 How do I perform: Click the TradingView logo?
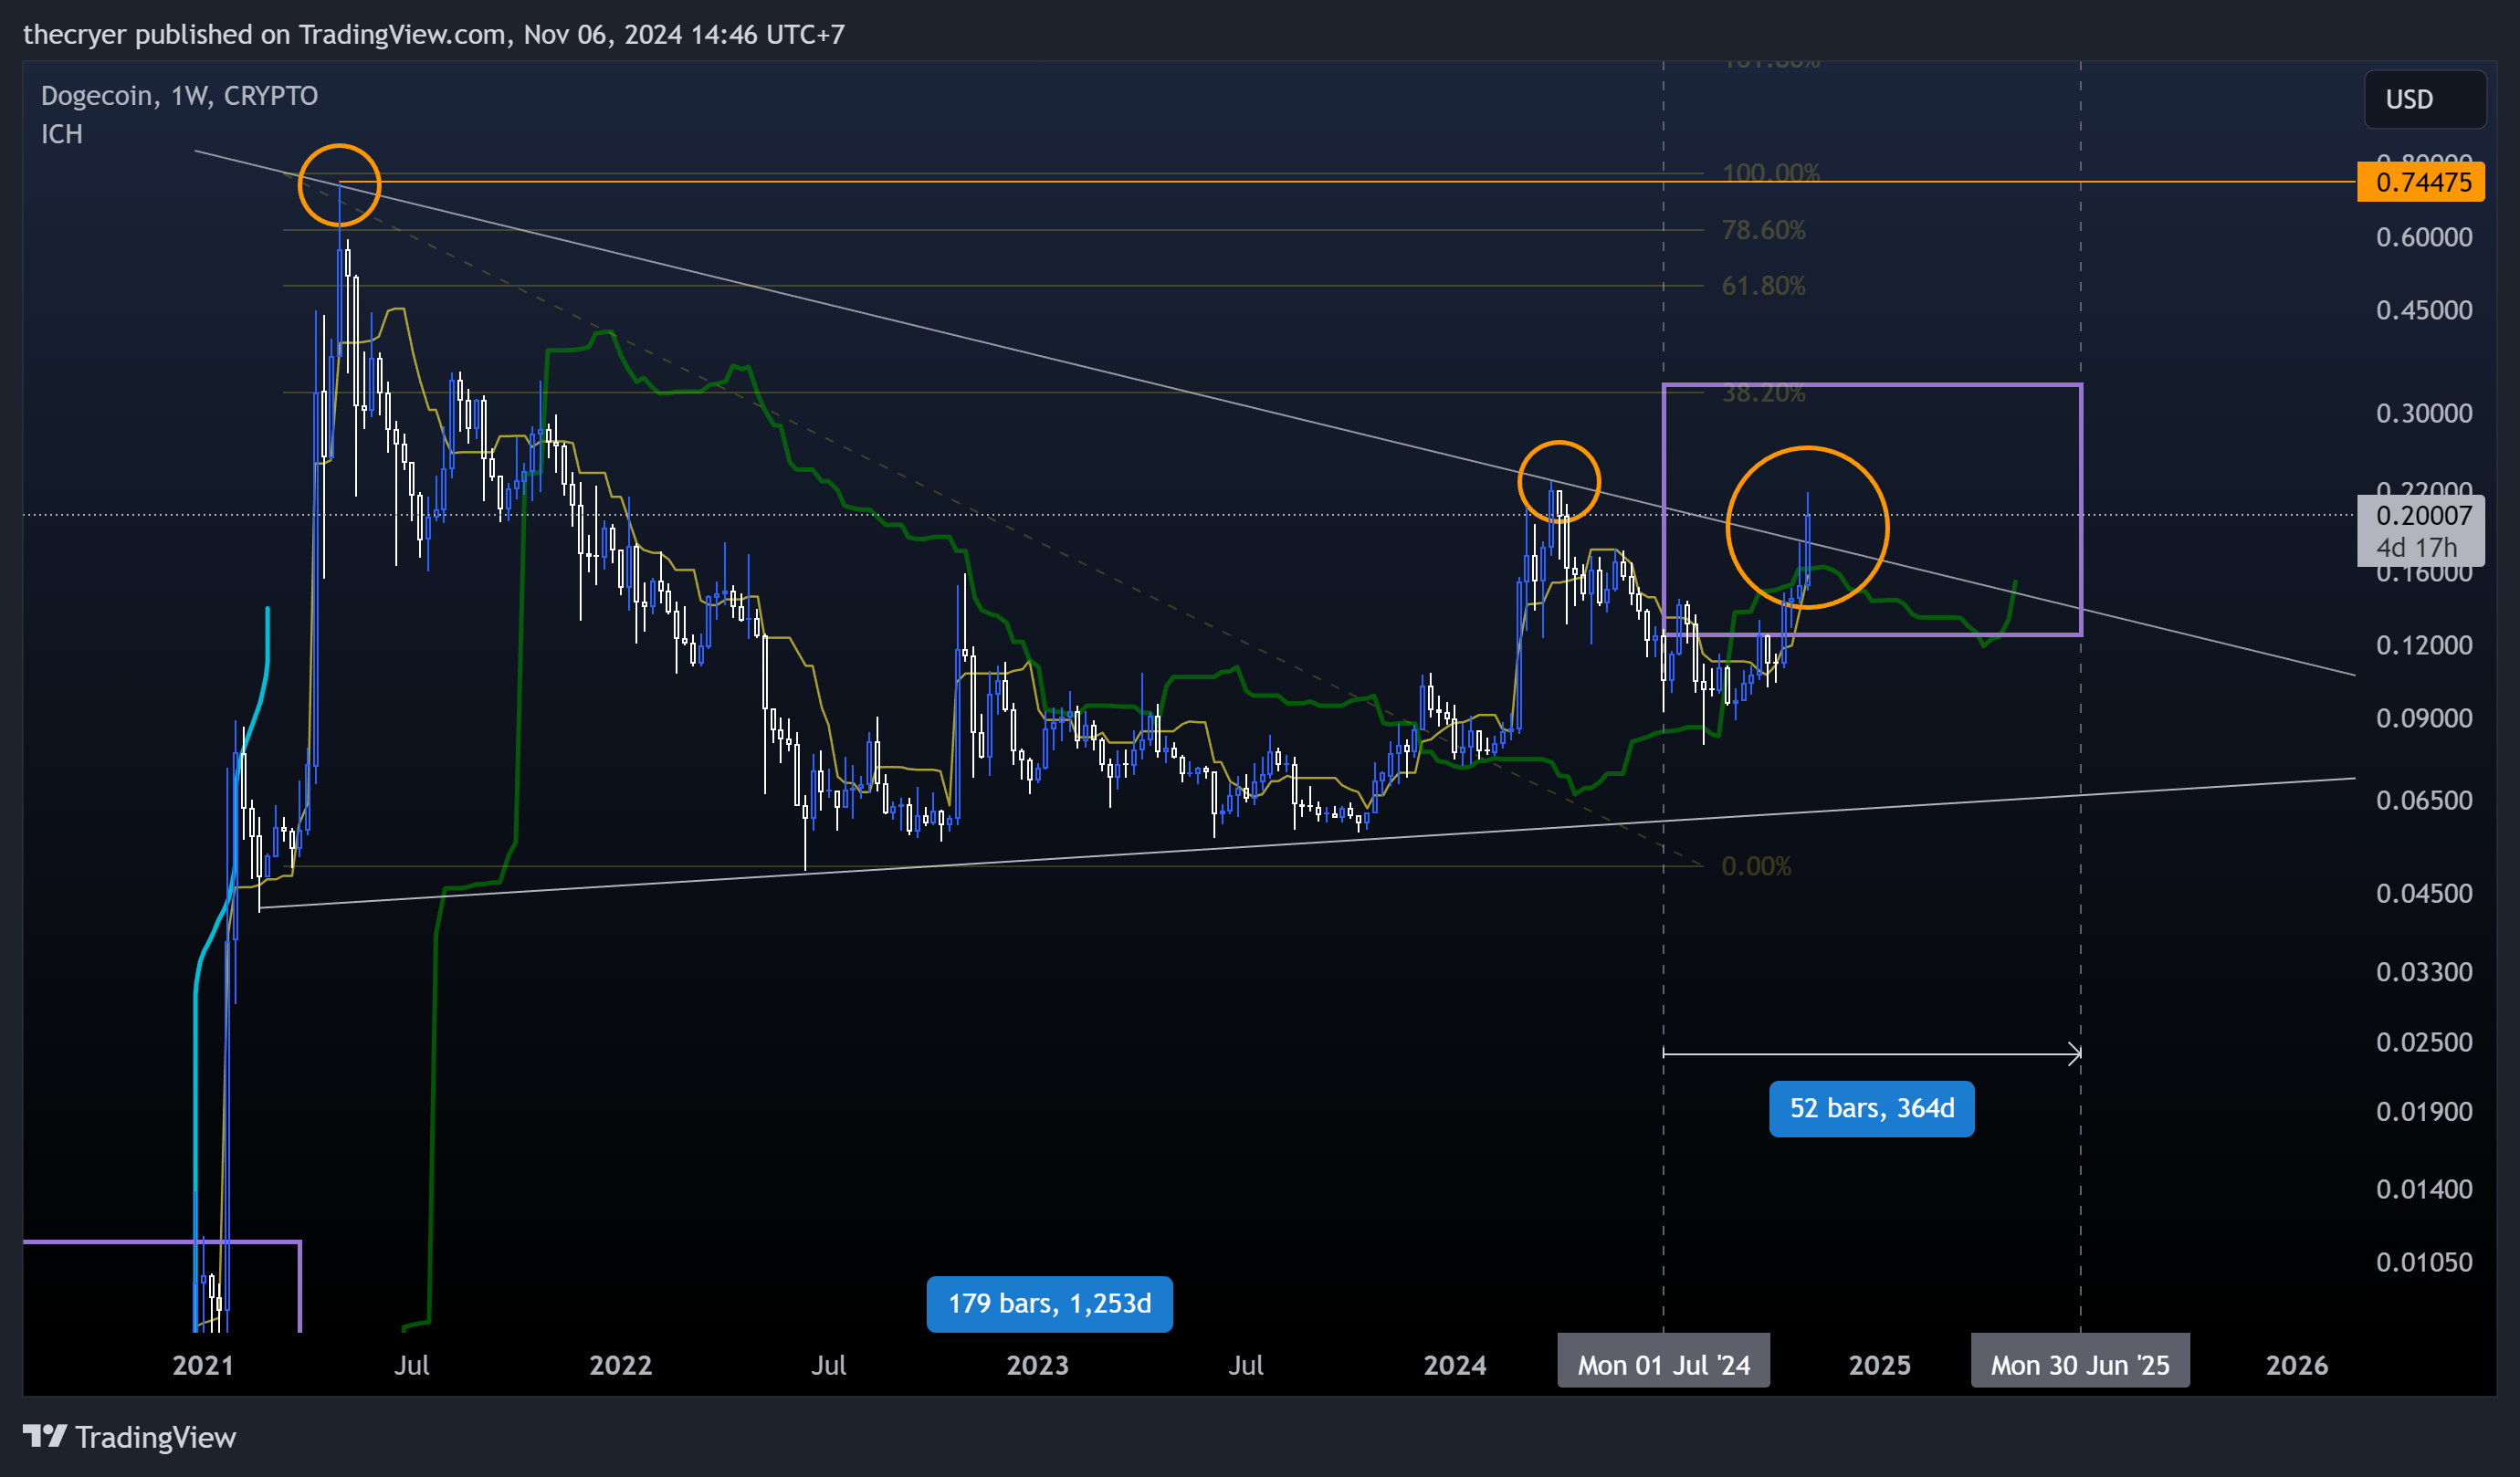pyautogui.click(x=130, y=1437)
